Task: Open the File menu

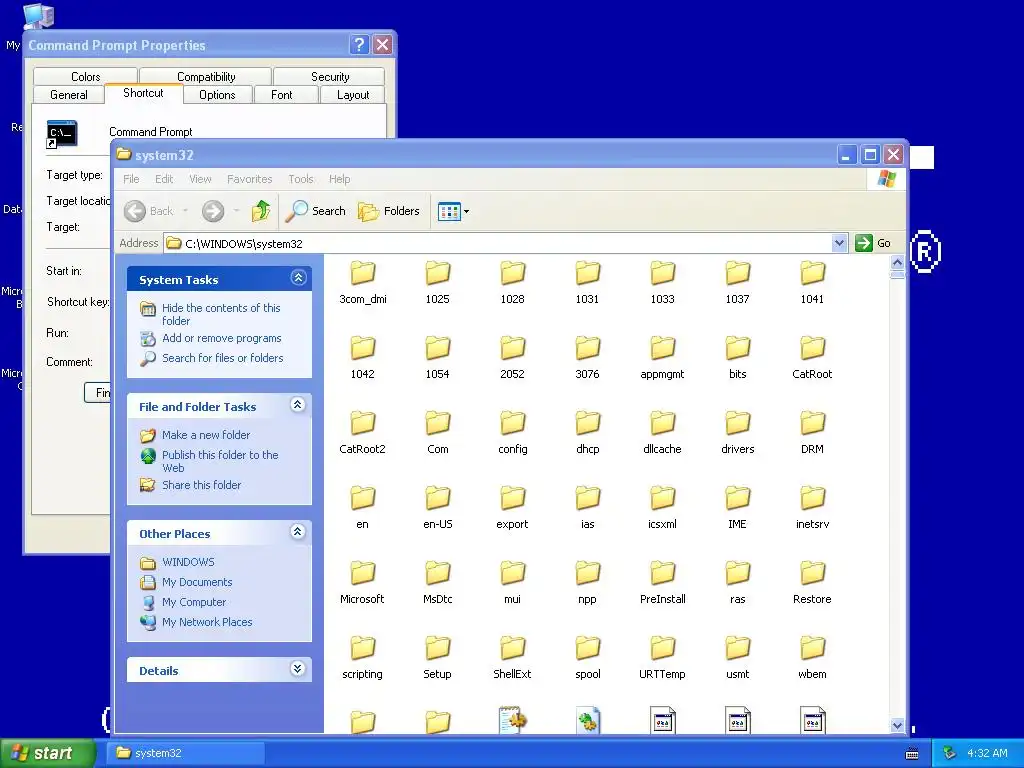Action: (131, 179)
